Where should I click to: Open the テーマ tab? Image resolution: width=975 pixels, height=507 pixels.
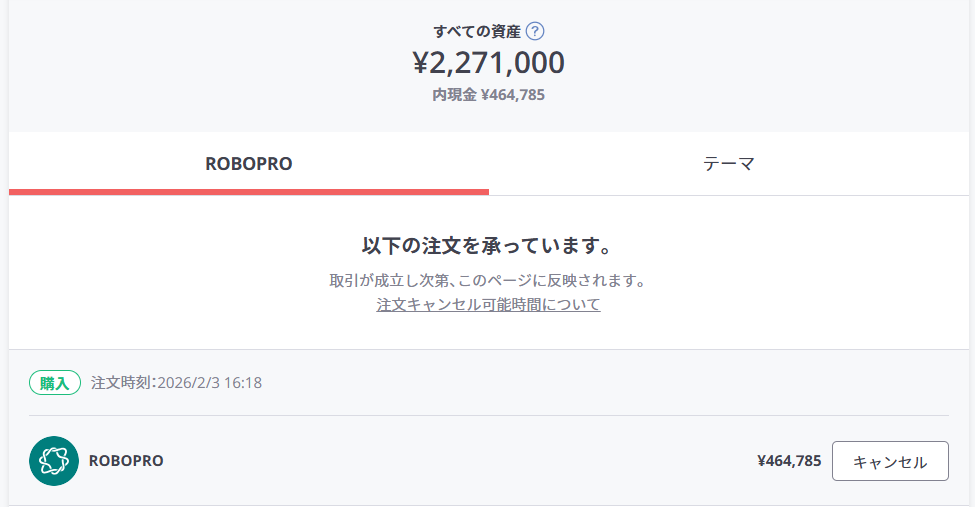[729, 163]
